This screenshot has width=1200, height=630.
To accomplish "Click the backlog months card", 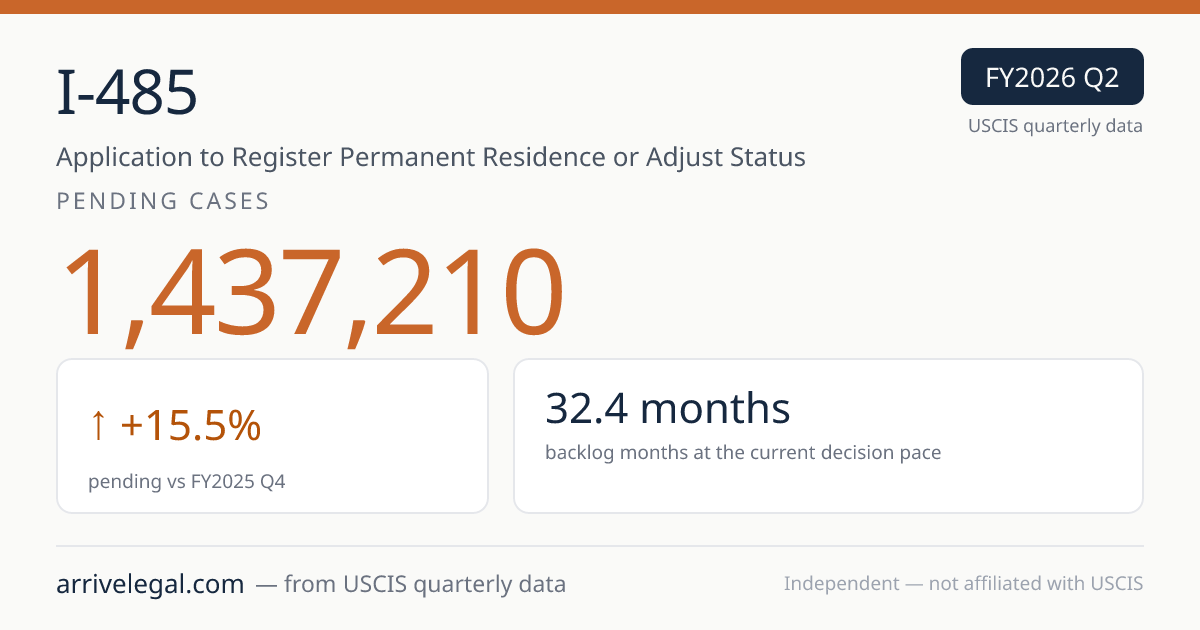I will click(828, 436).
